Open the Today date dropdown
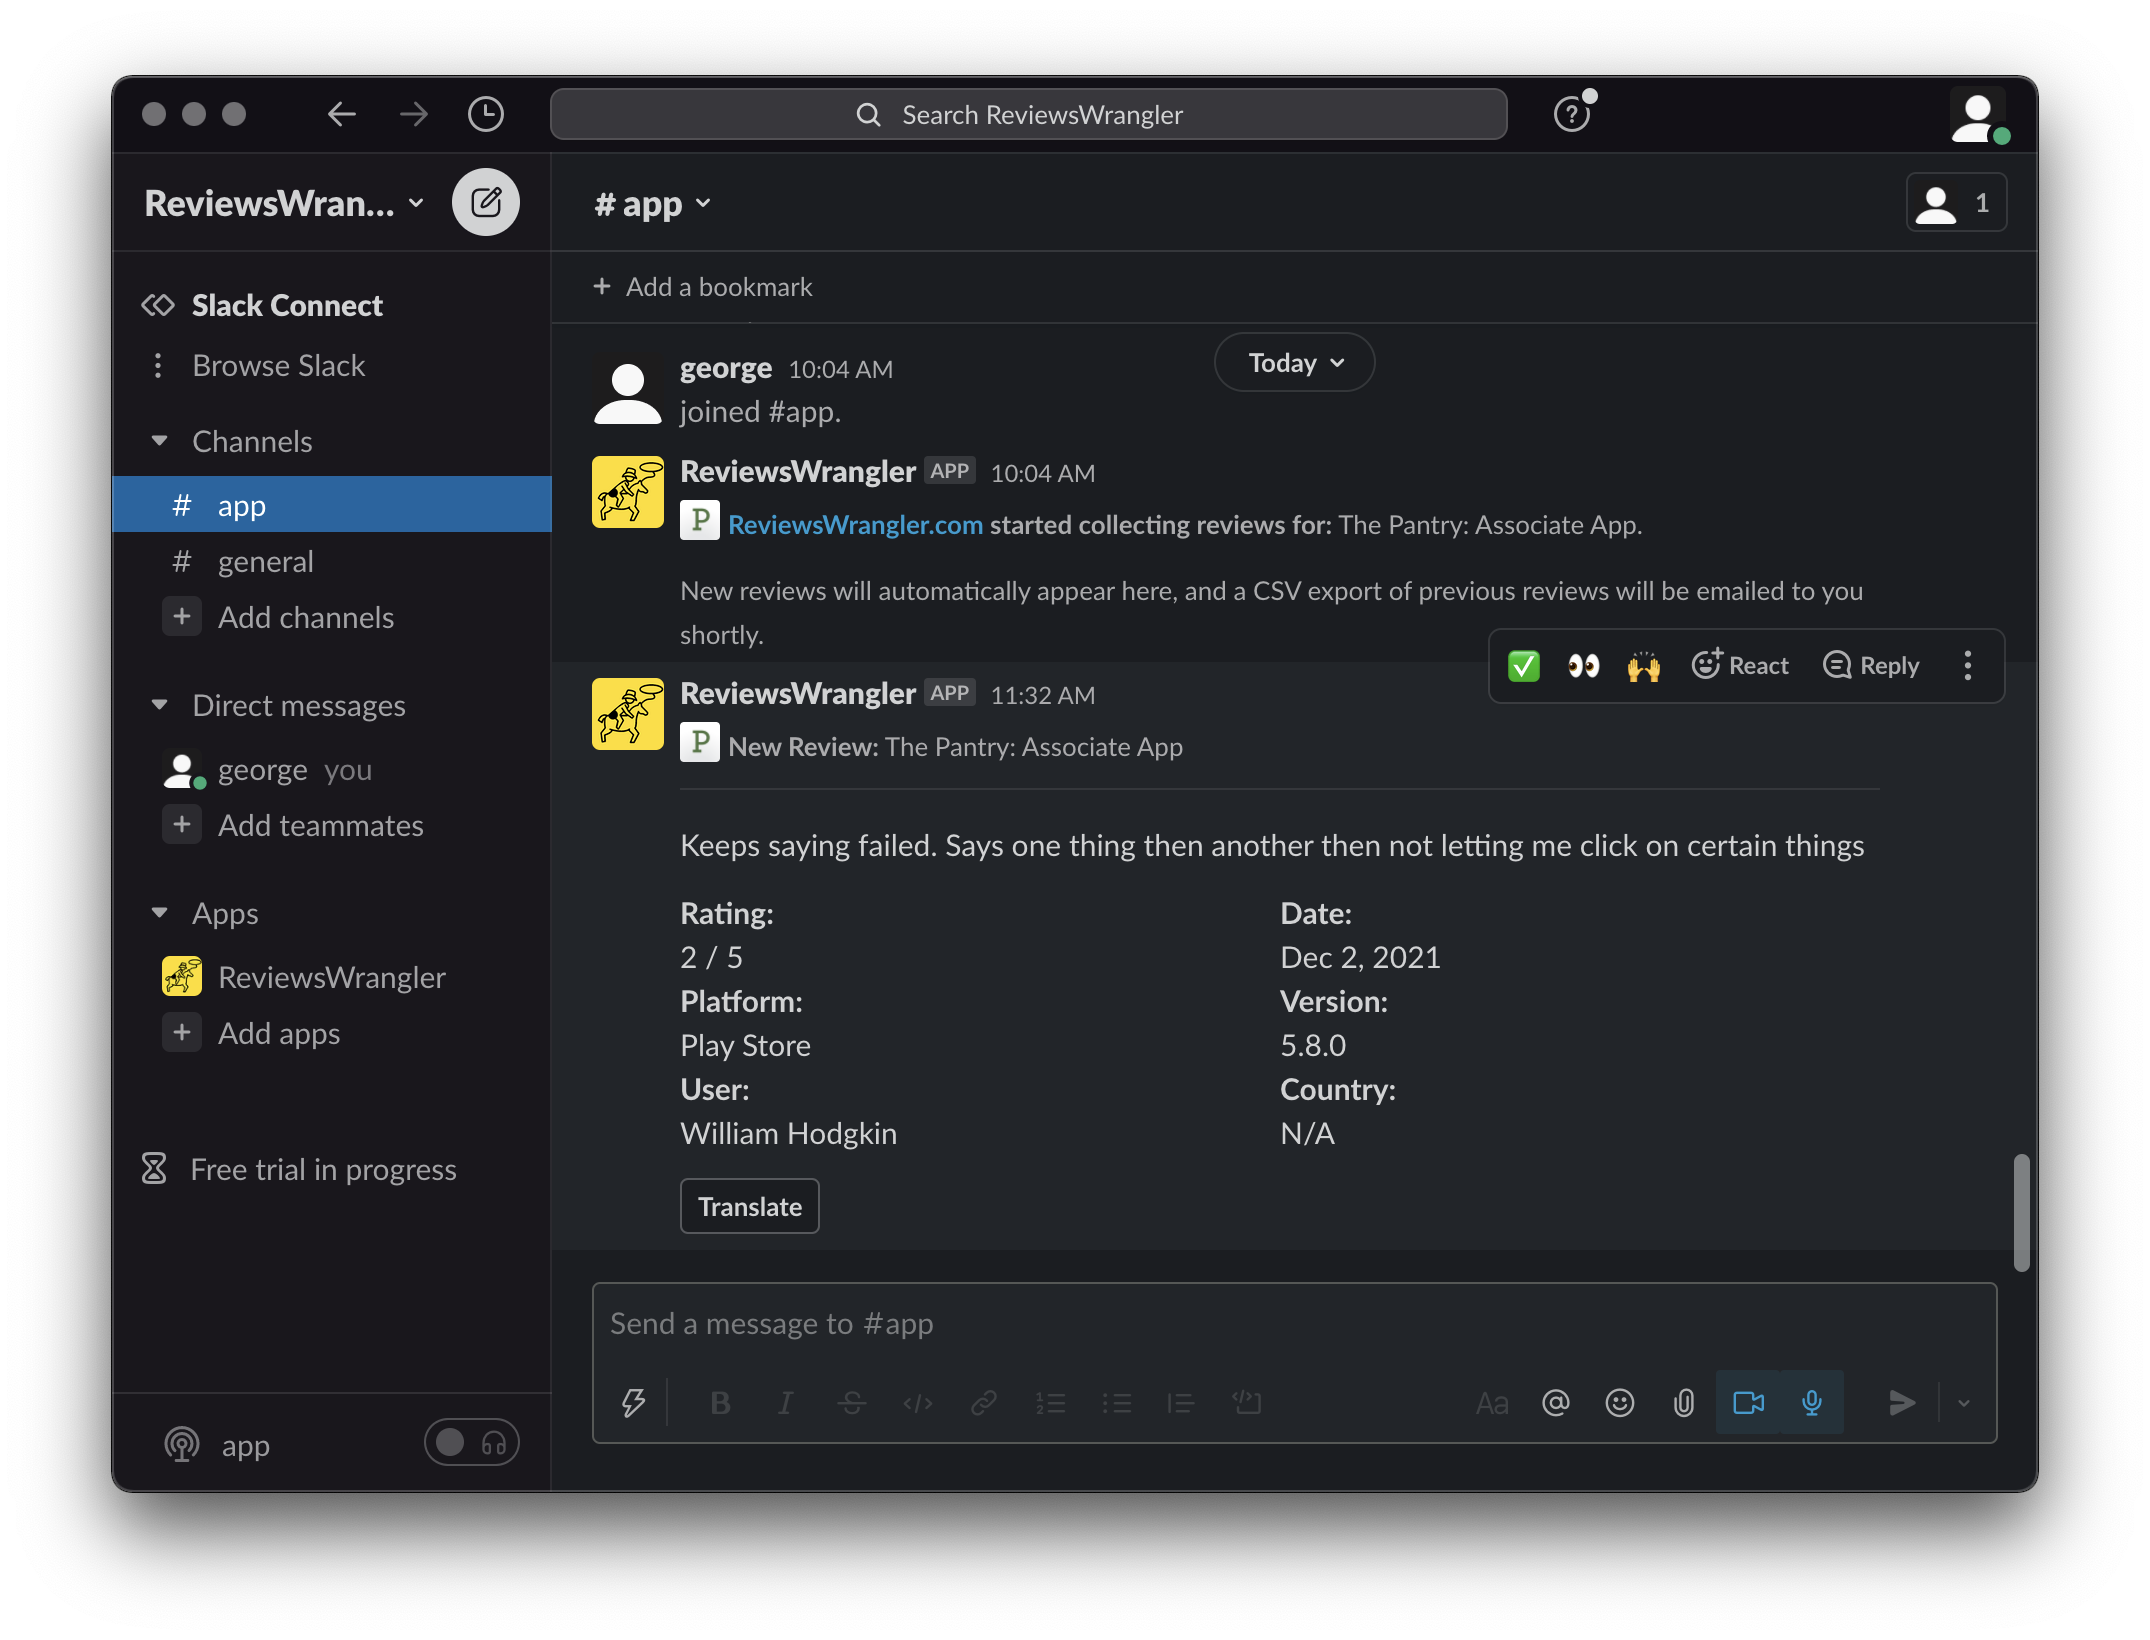Screen dimensions: 2150x1640 1294,363
